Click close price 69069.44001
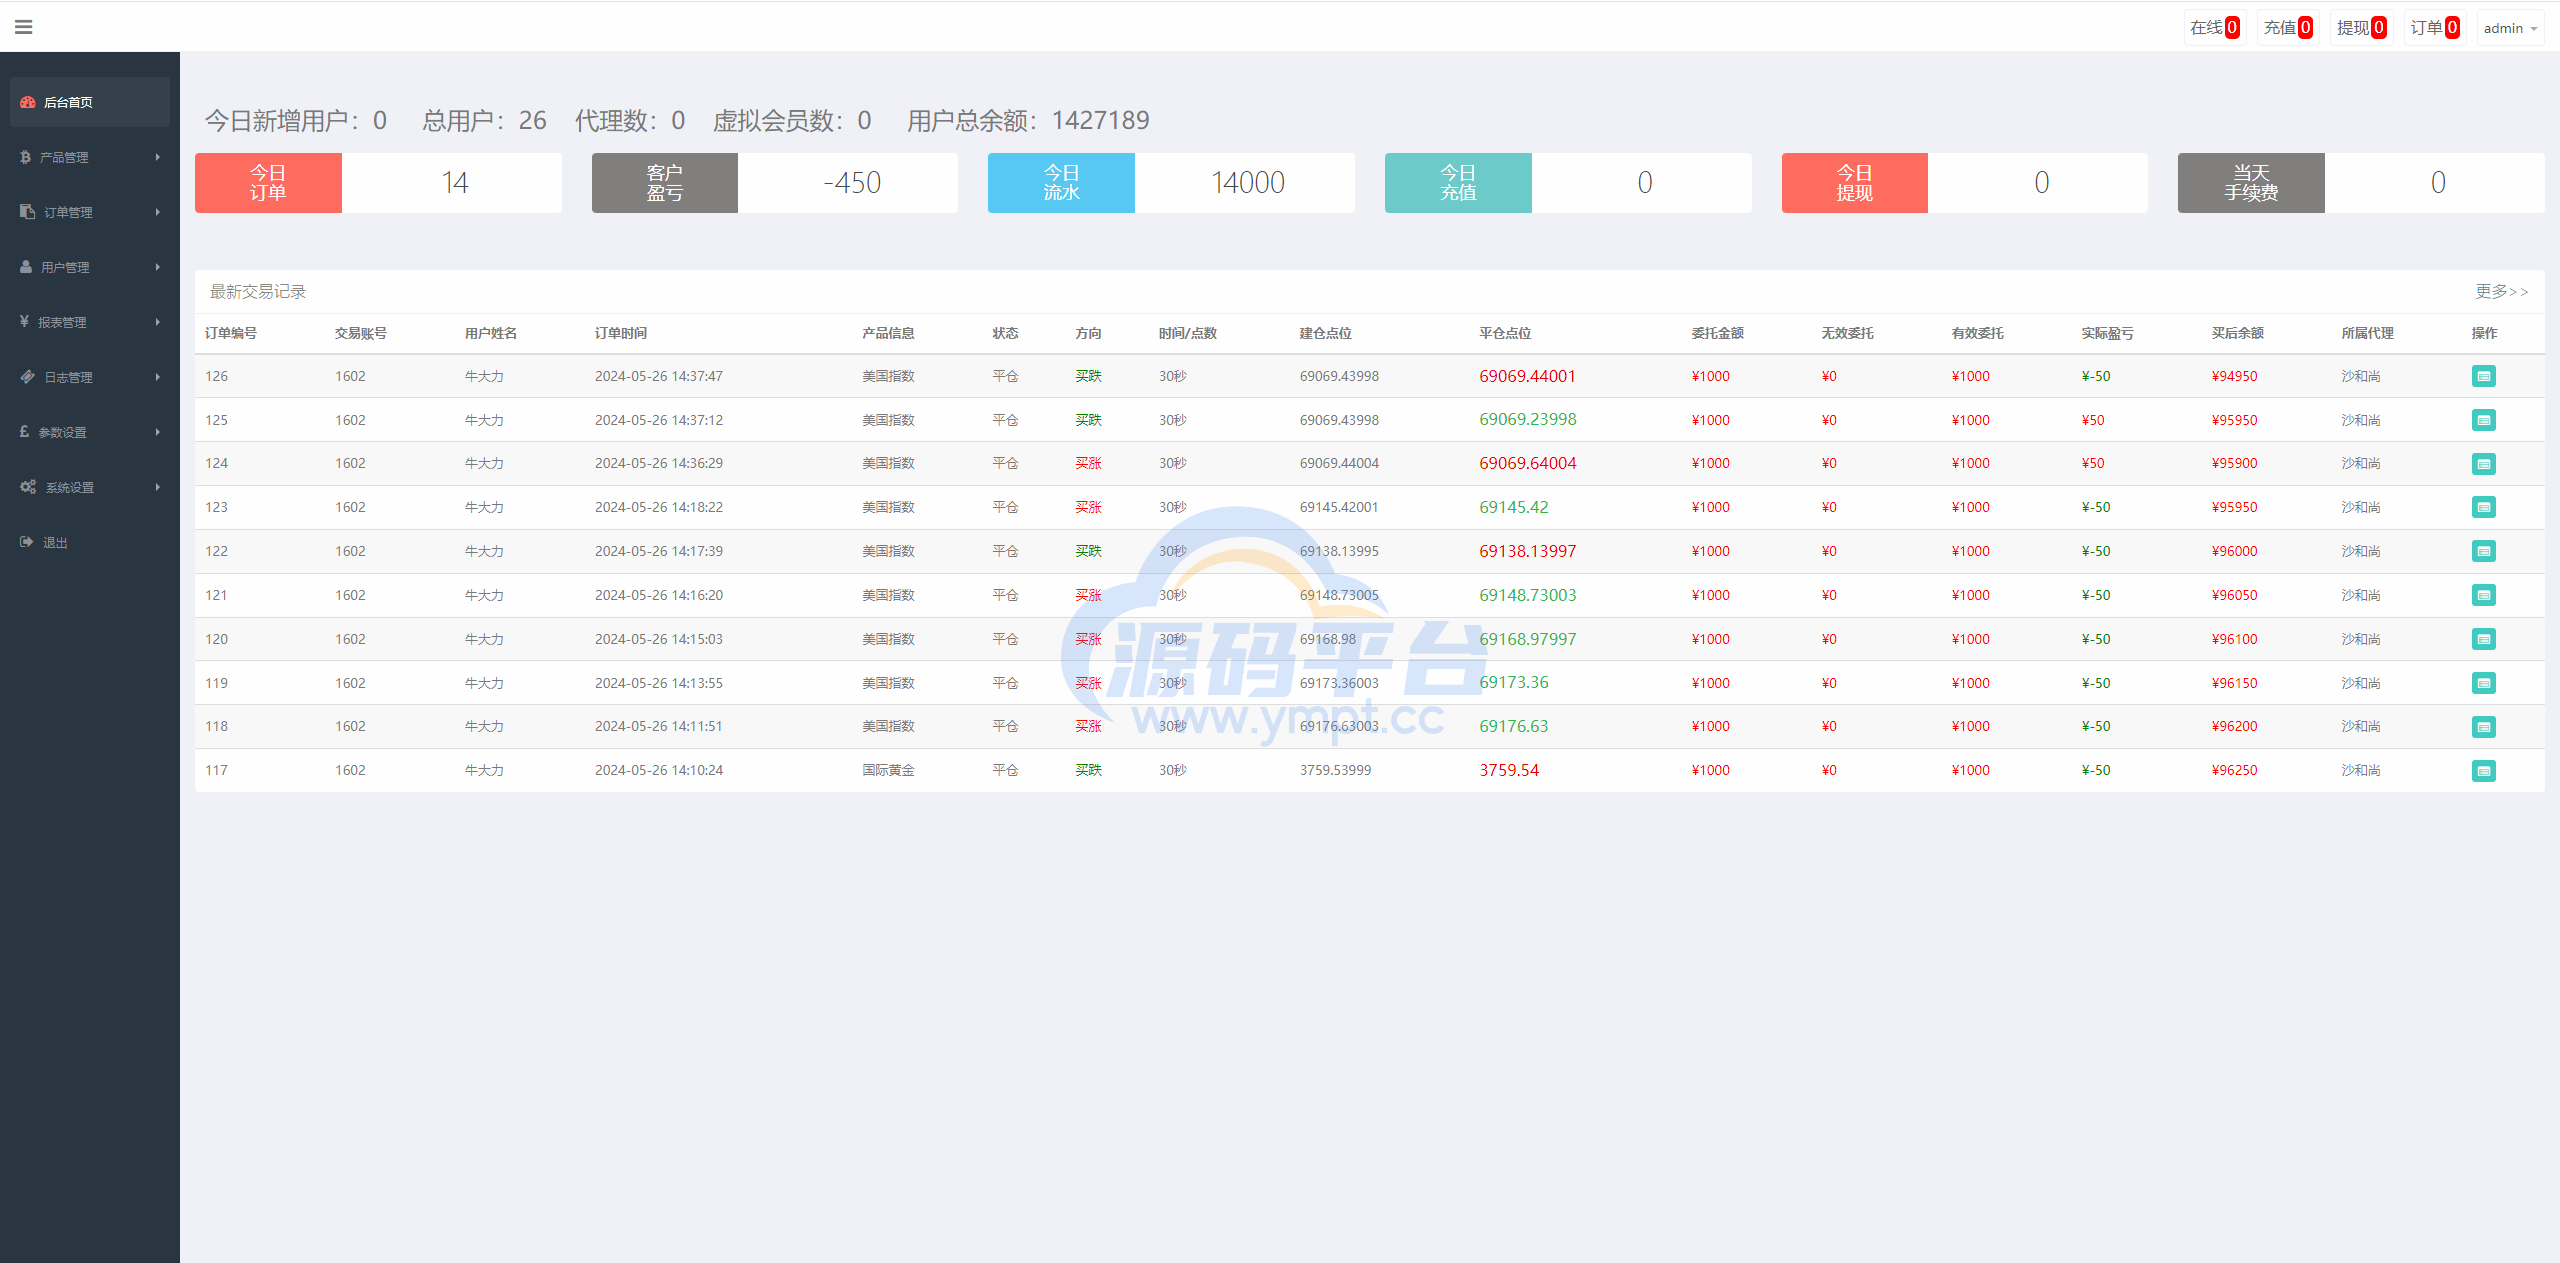Viewport: 2560px width, 1263px height. [x=1527, y=376]
